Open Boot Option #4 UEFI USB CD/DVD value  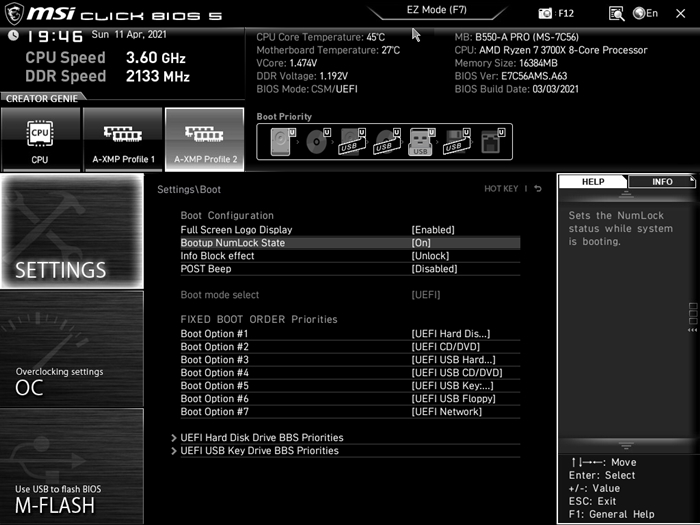click(x=457, y=373)
